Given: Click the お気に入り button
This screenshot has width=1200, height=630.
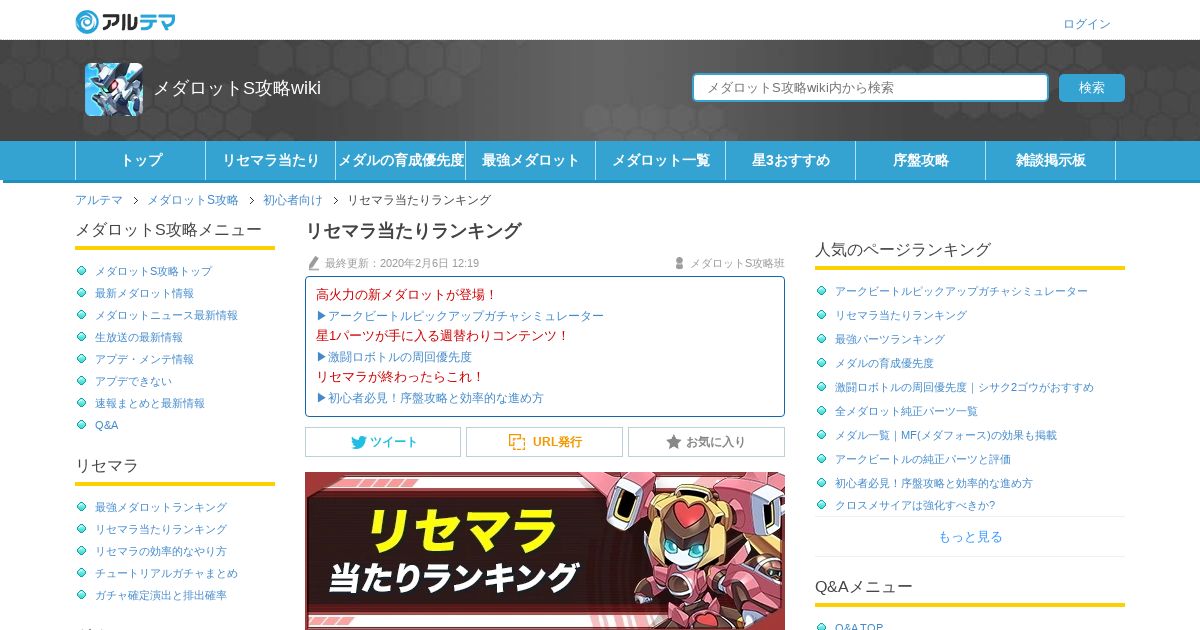Looking at the screenshot, I should point(706,442).
